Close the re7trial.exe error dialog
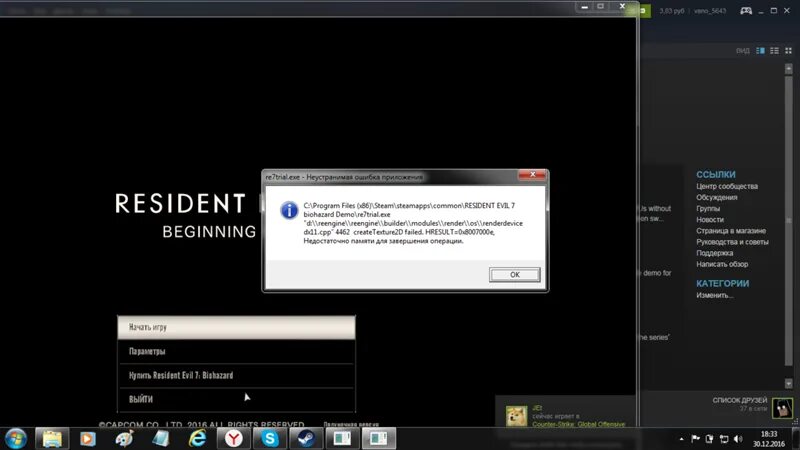The width and height of the screenshot is (800, 450). [x=532, y=175]
